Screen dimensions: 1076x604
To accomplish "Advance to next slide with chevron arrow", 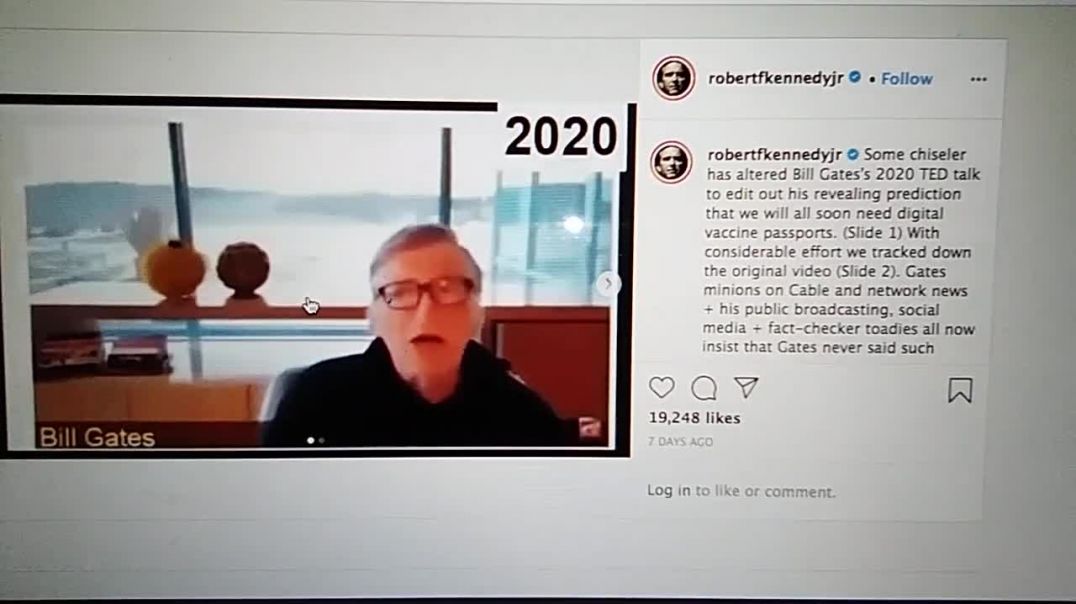I will (x=608, y=283).
